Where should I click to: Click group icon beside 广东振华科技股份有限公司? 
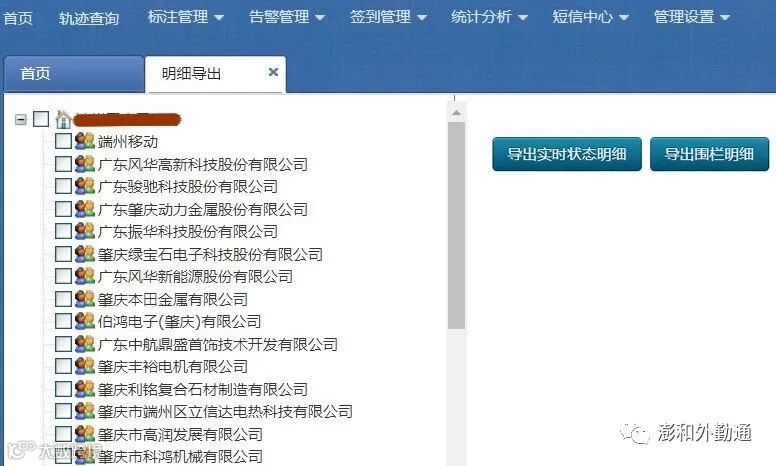click(x=85, y=231)
